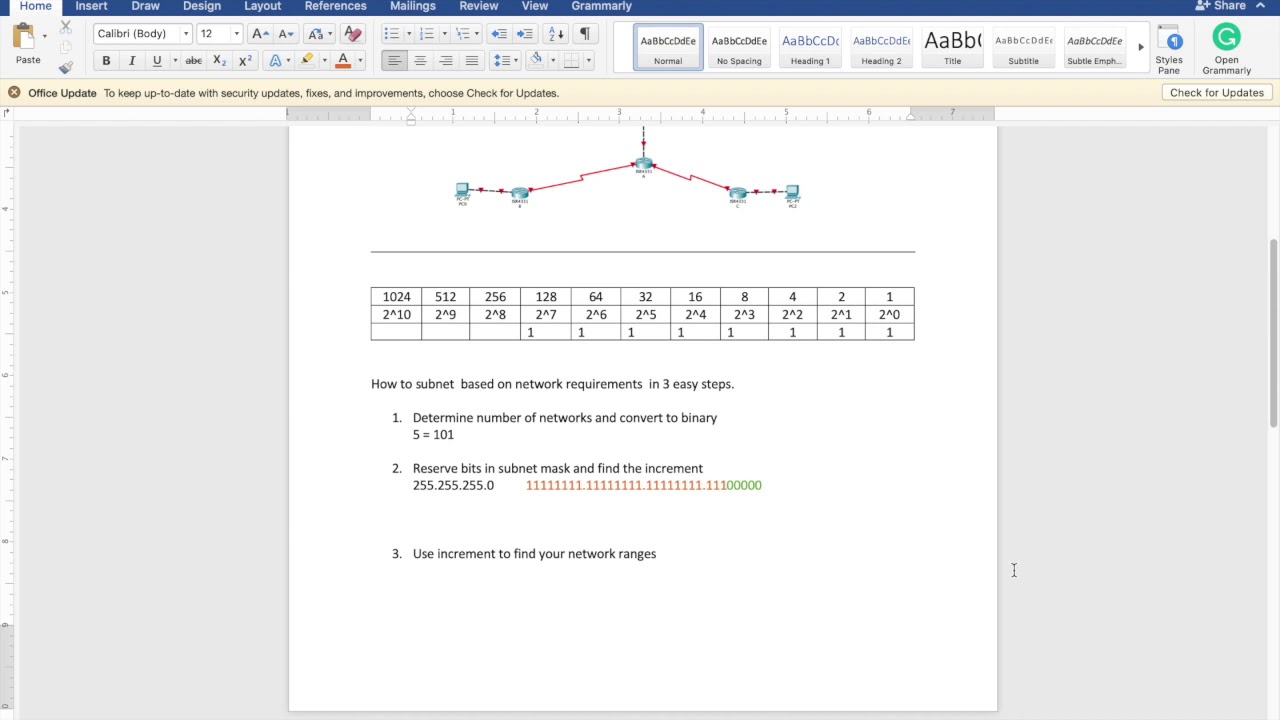
Task: Switch to the Design tab
Action: pos(202,6)
